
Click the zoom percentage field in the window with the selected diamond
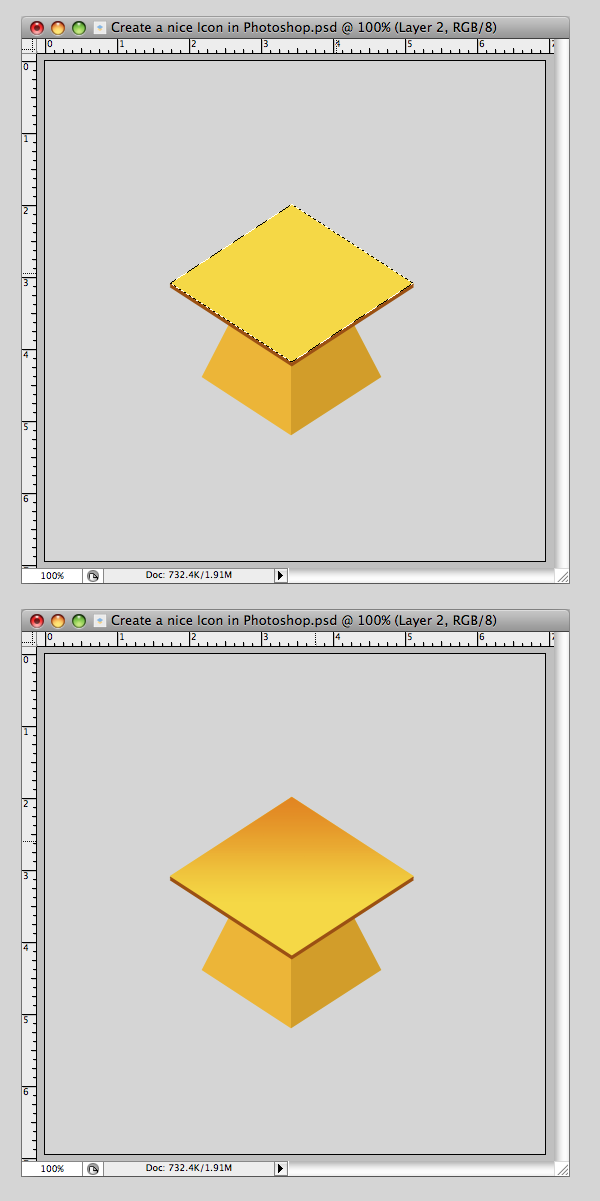pos(52,576)
